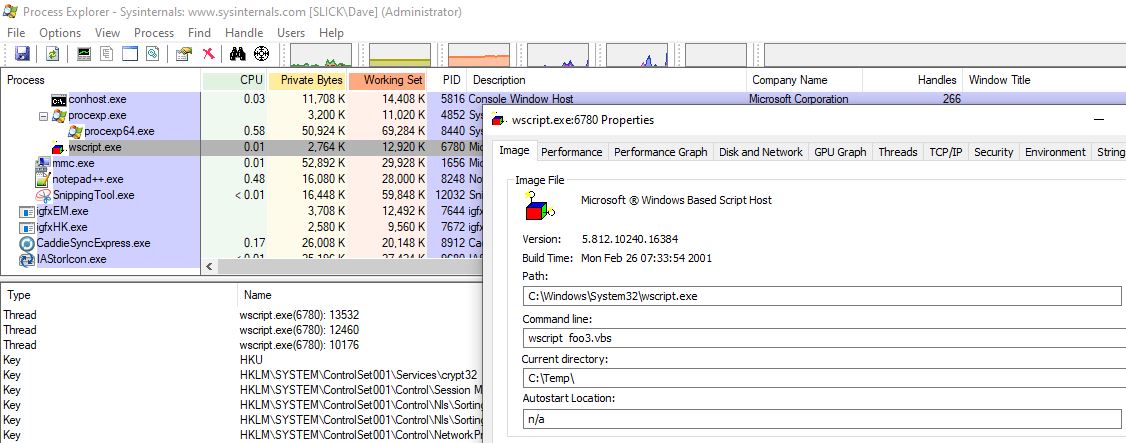The image size is (1126, 443).
Task: Click the Windows Script Host image icon
Action: [x=540, y=205]
